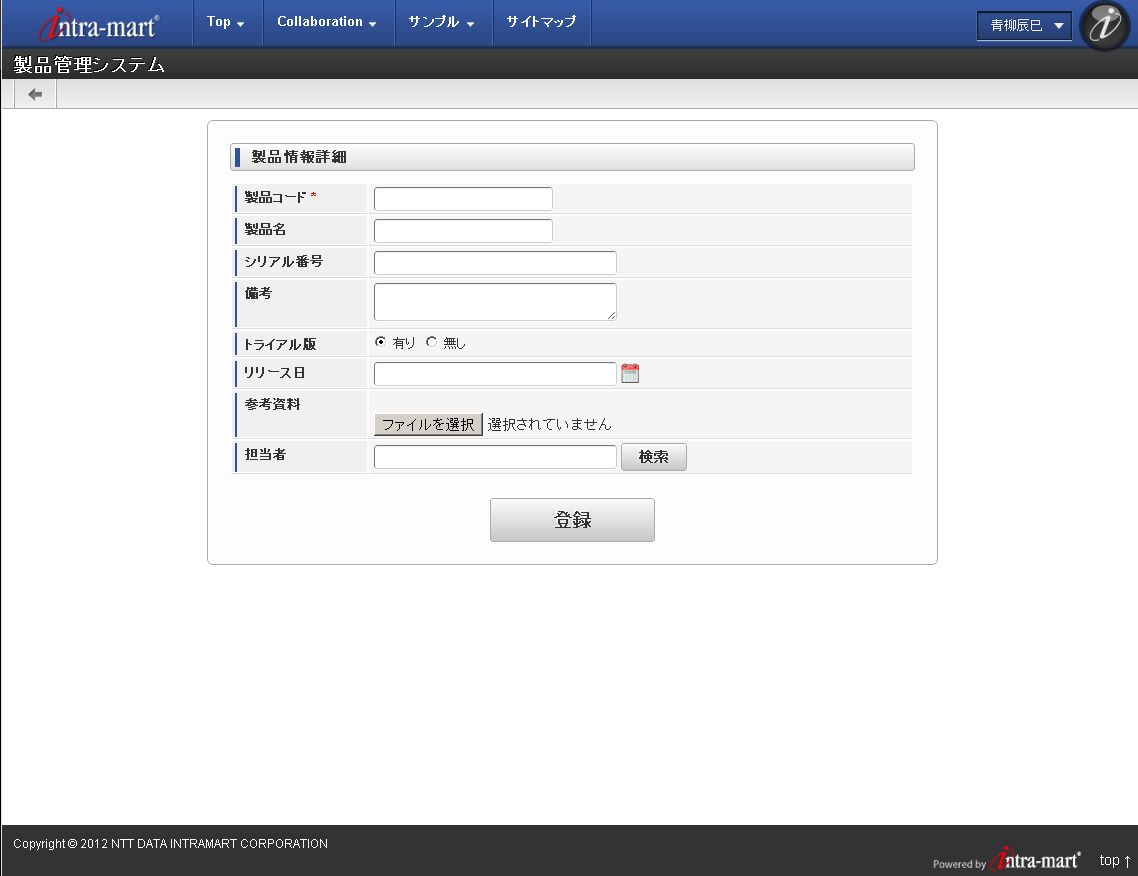Click the 選択されていません file status text

pos(549,425)
